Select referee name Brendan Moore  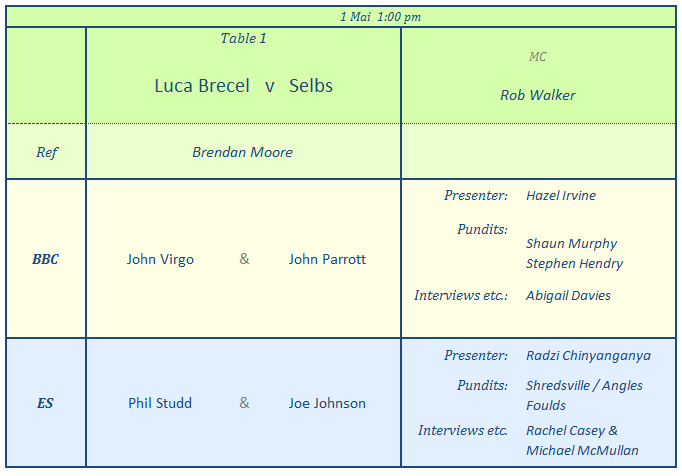(x=242, y=153)
